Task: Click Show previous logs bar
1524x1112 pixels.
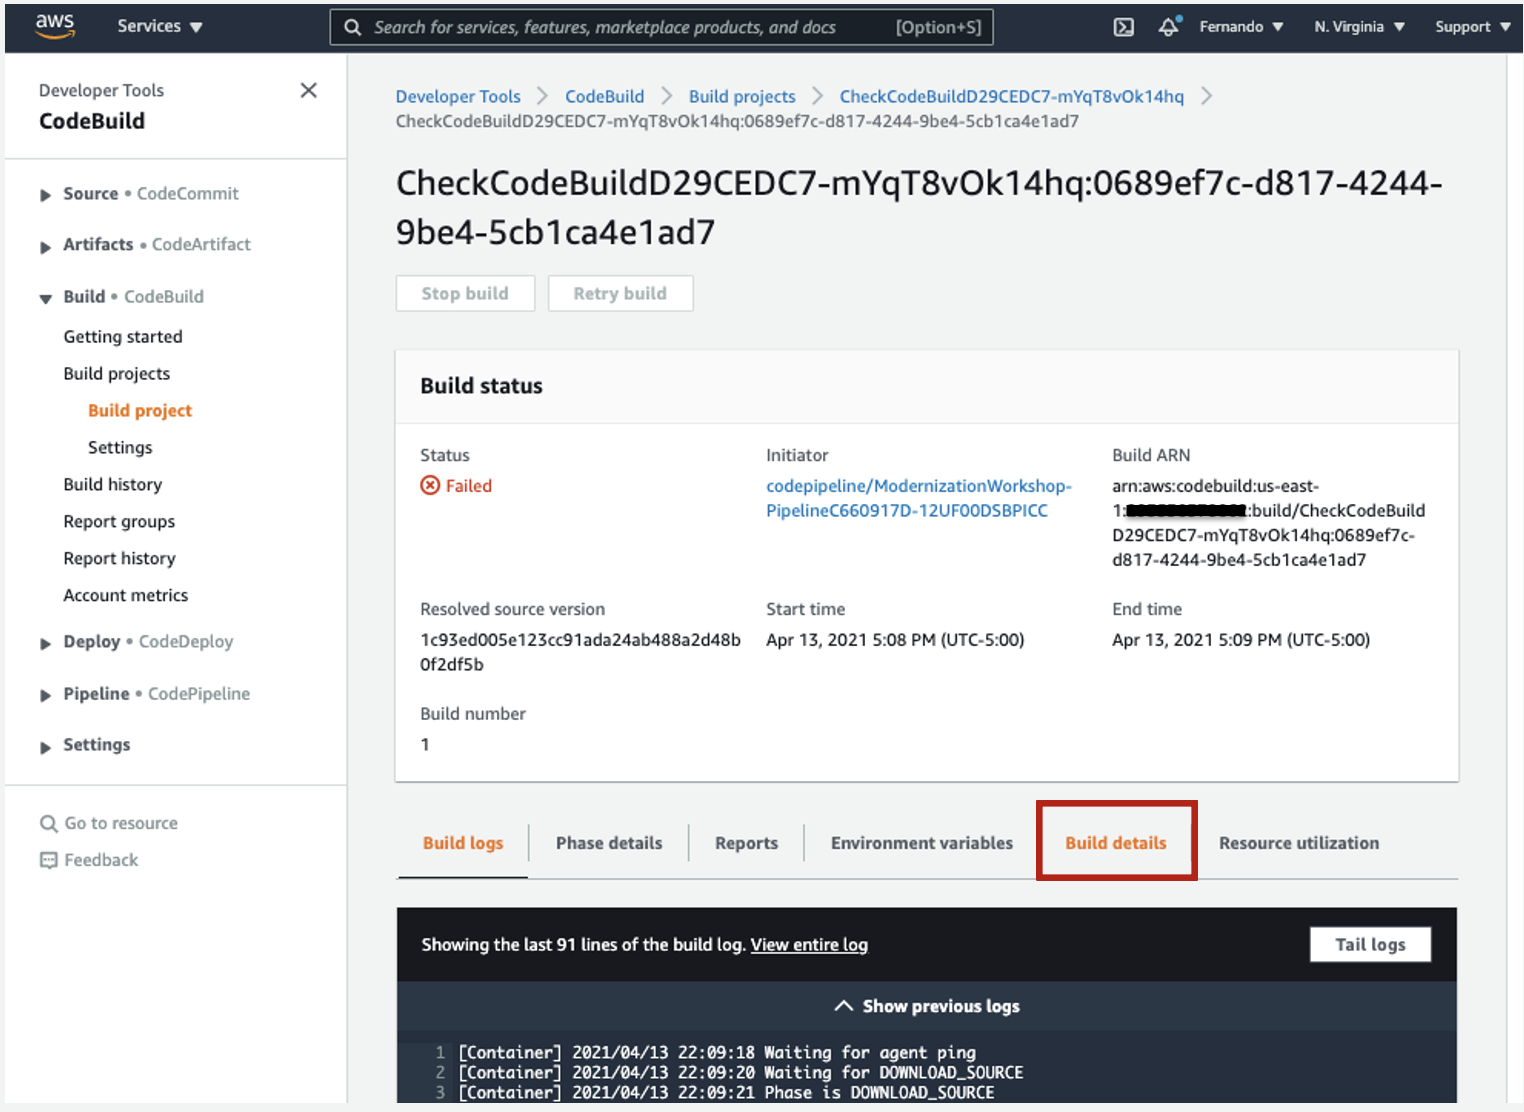Action: point(926,1006)
